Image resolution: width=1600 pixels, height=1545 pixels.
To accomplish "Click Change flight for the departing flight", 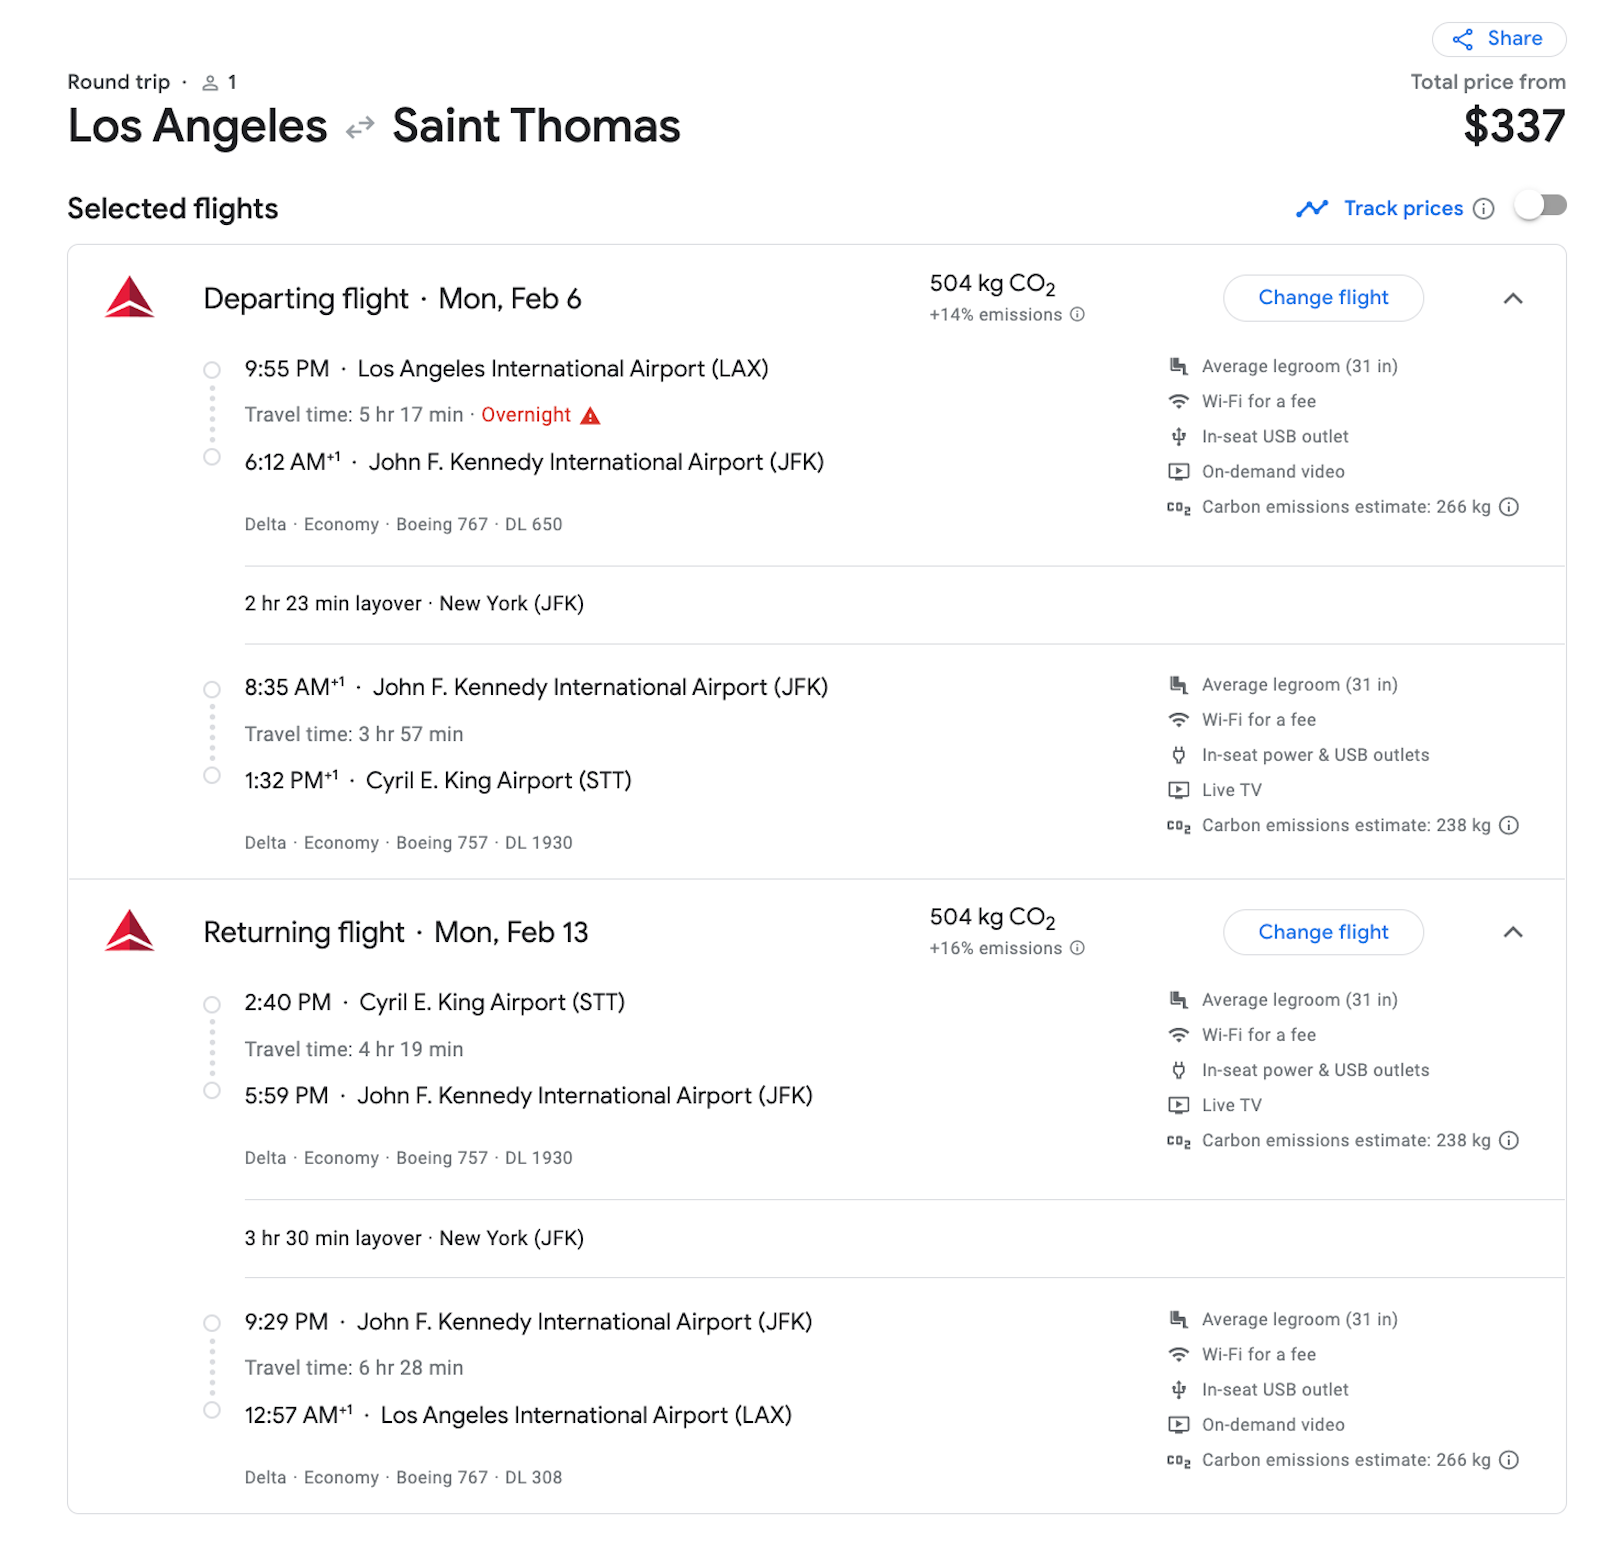I will pos(1323,298).
